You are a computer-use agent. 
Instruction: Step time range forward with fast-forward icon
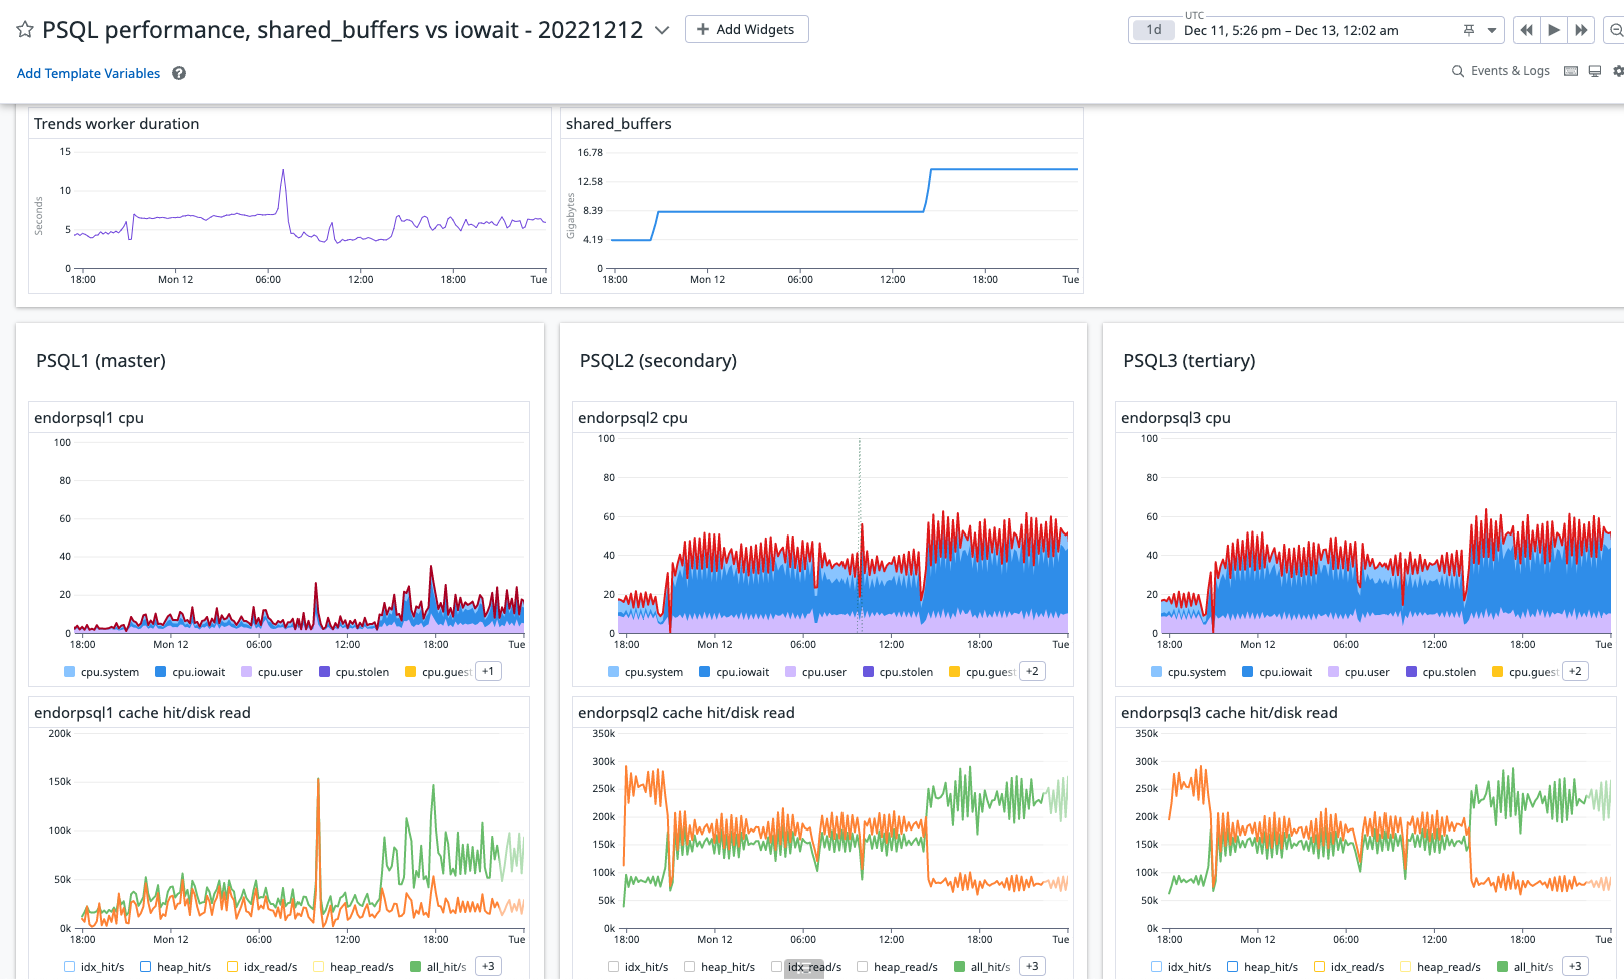[1581, 30]
